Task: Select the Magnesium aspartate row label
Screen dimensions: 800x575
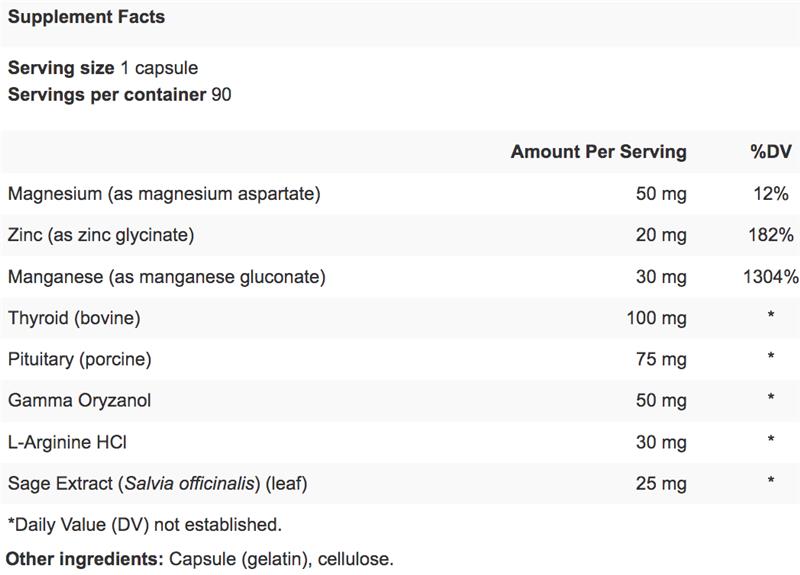Action: pos(164,194)
